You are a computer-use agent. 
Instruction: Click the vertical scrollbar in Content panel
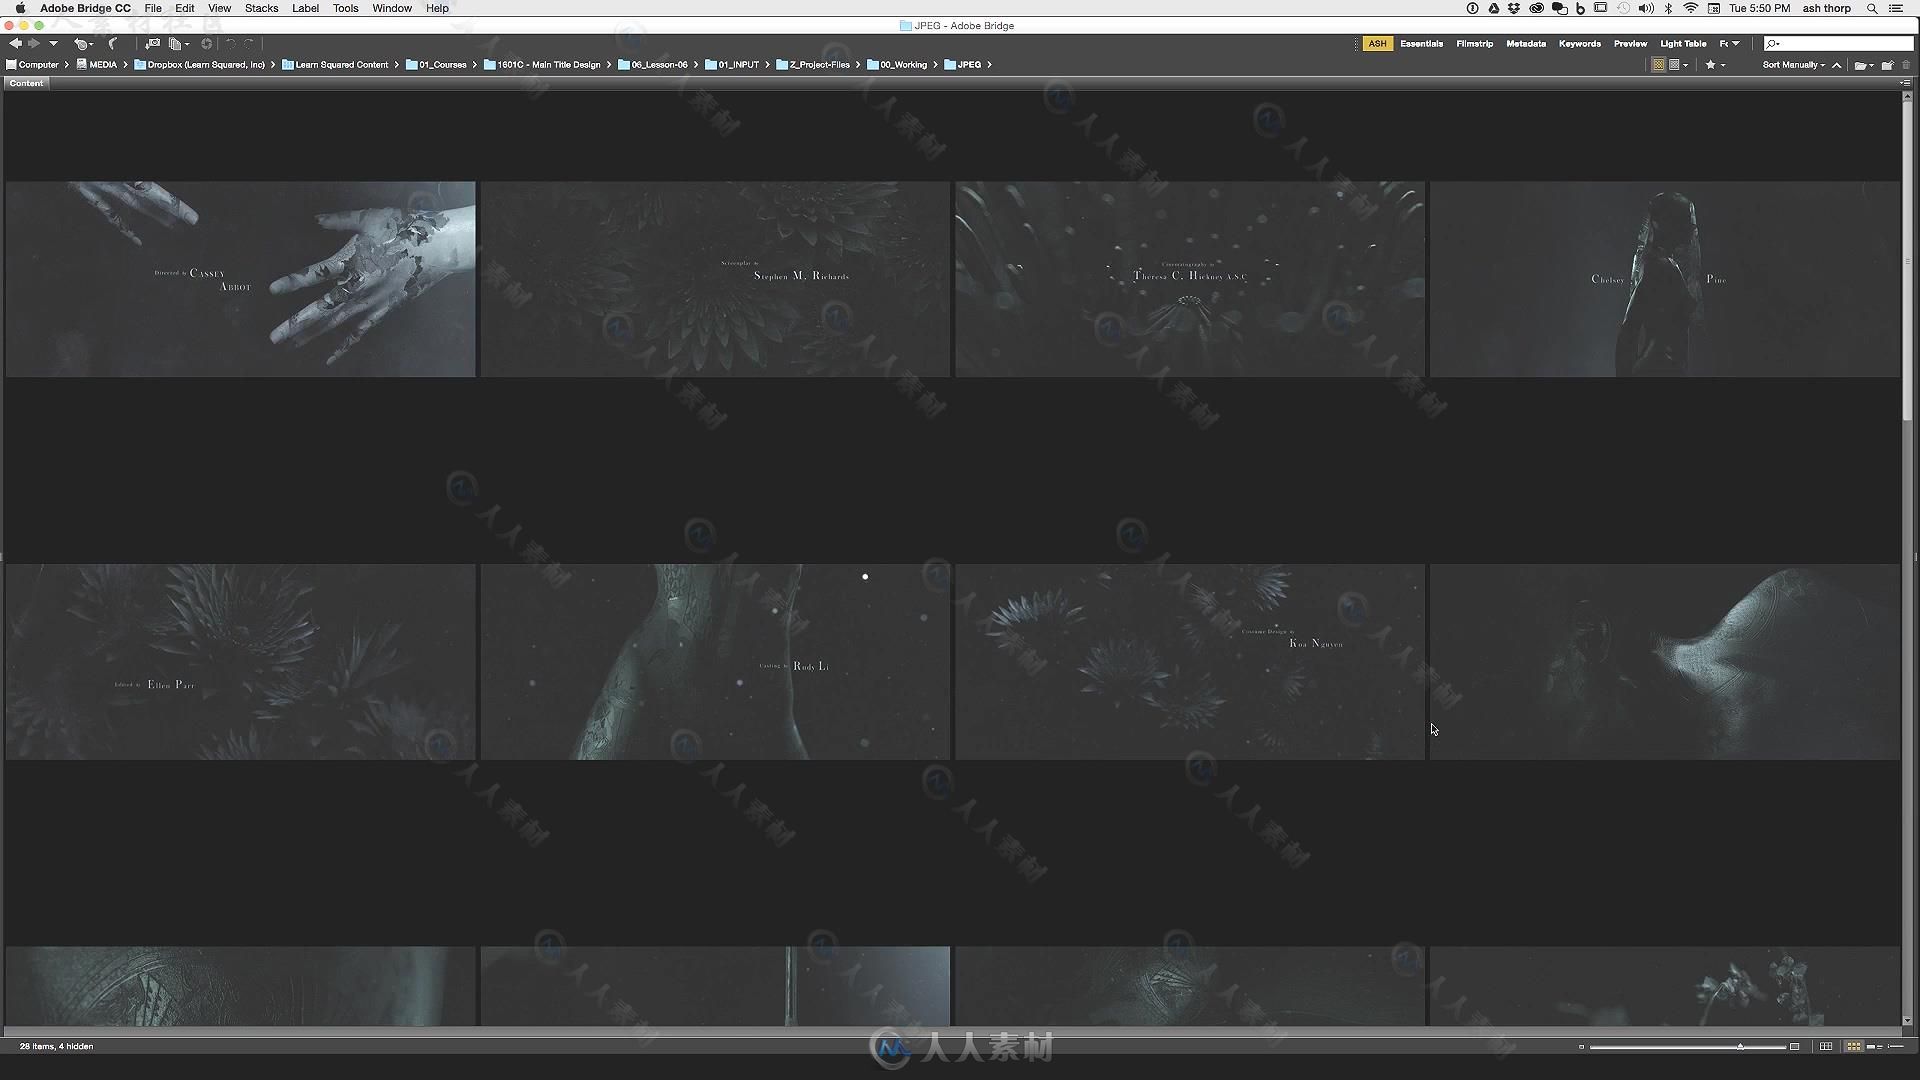1908,259
